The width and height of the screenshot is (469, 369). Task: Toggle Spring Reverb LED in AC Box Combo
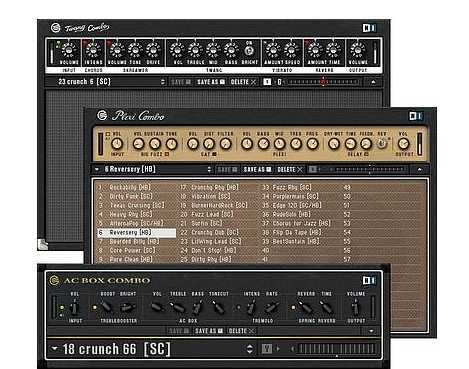point(293,307)
